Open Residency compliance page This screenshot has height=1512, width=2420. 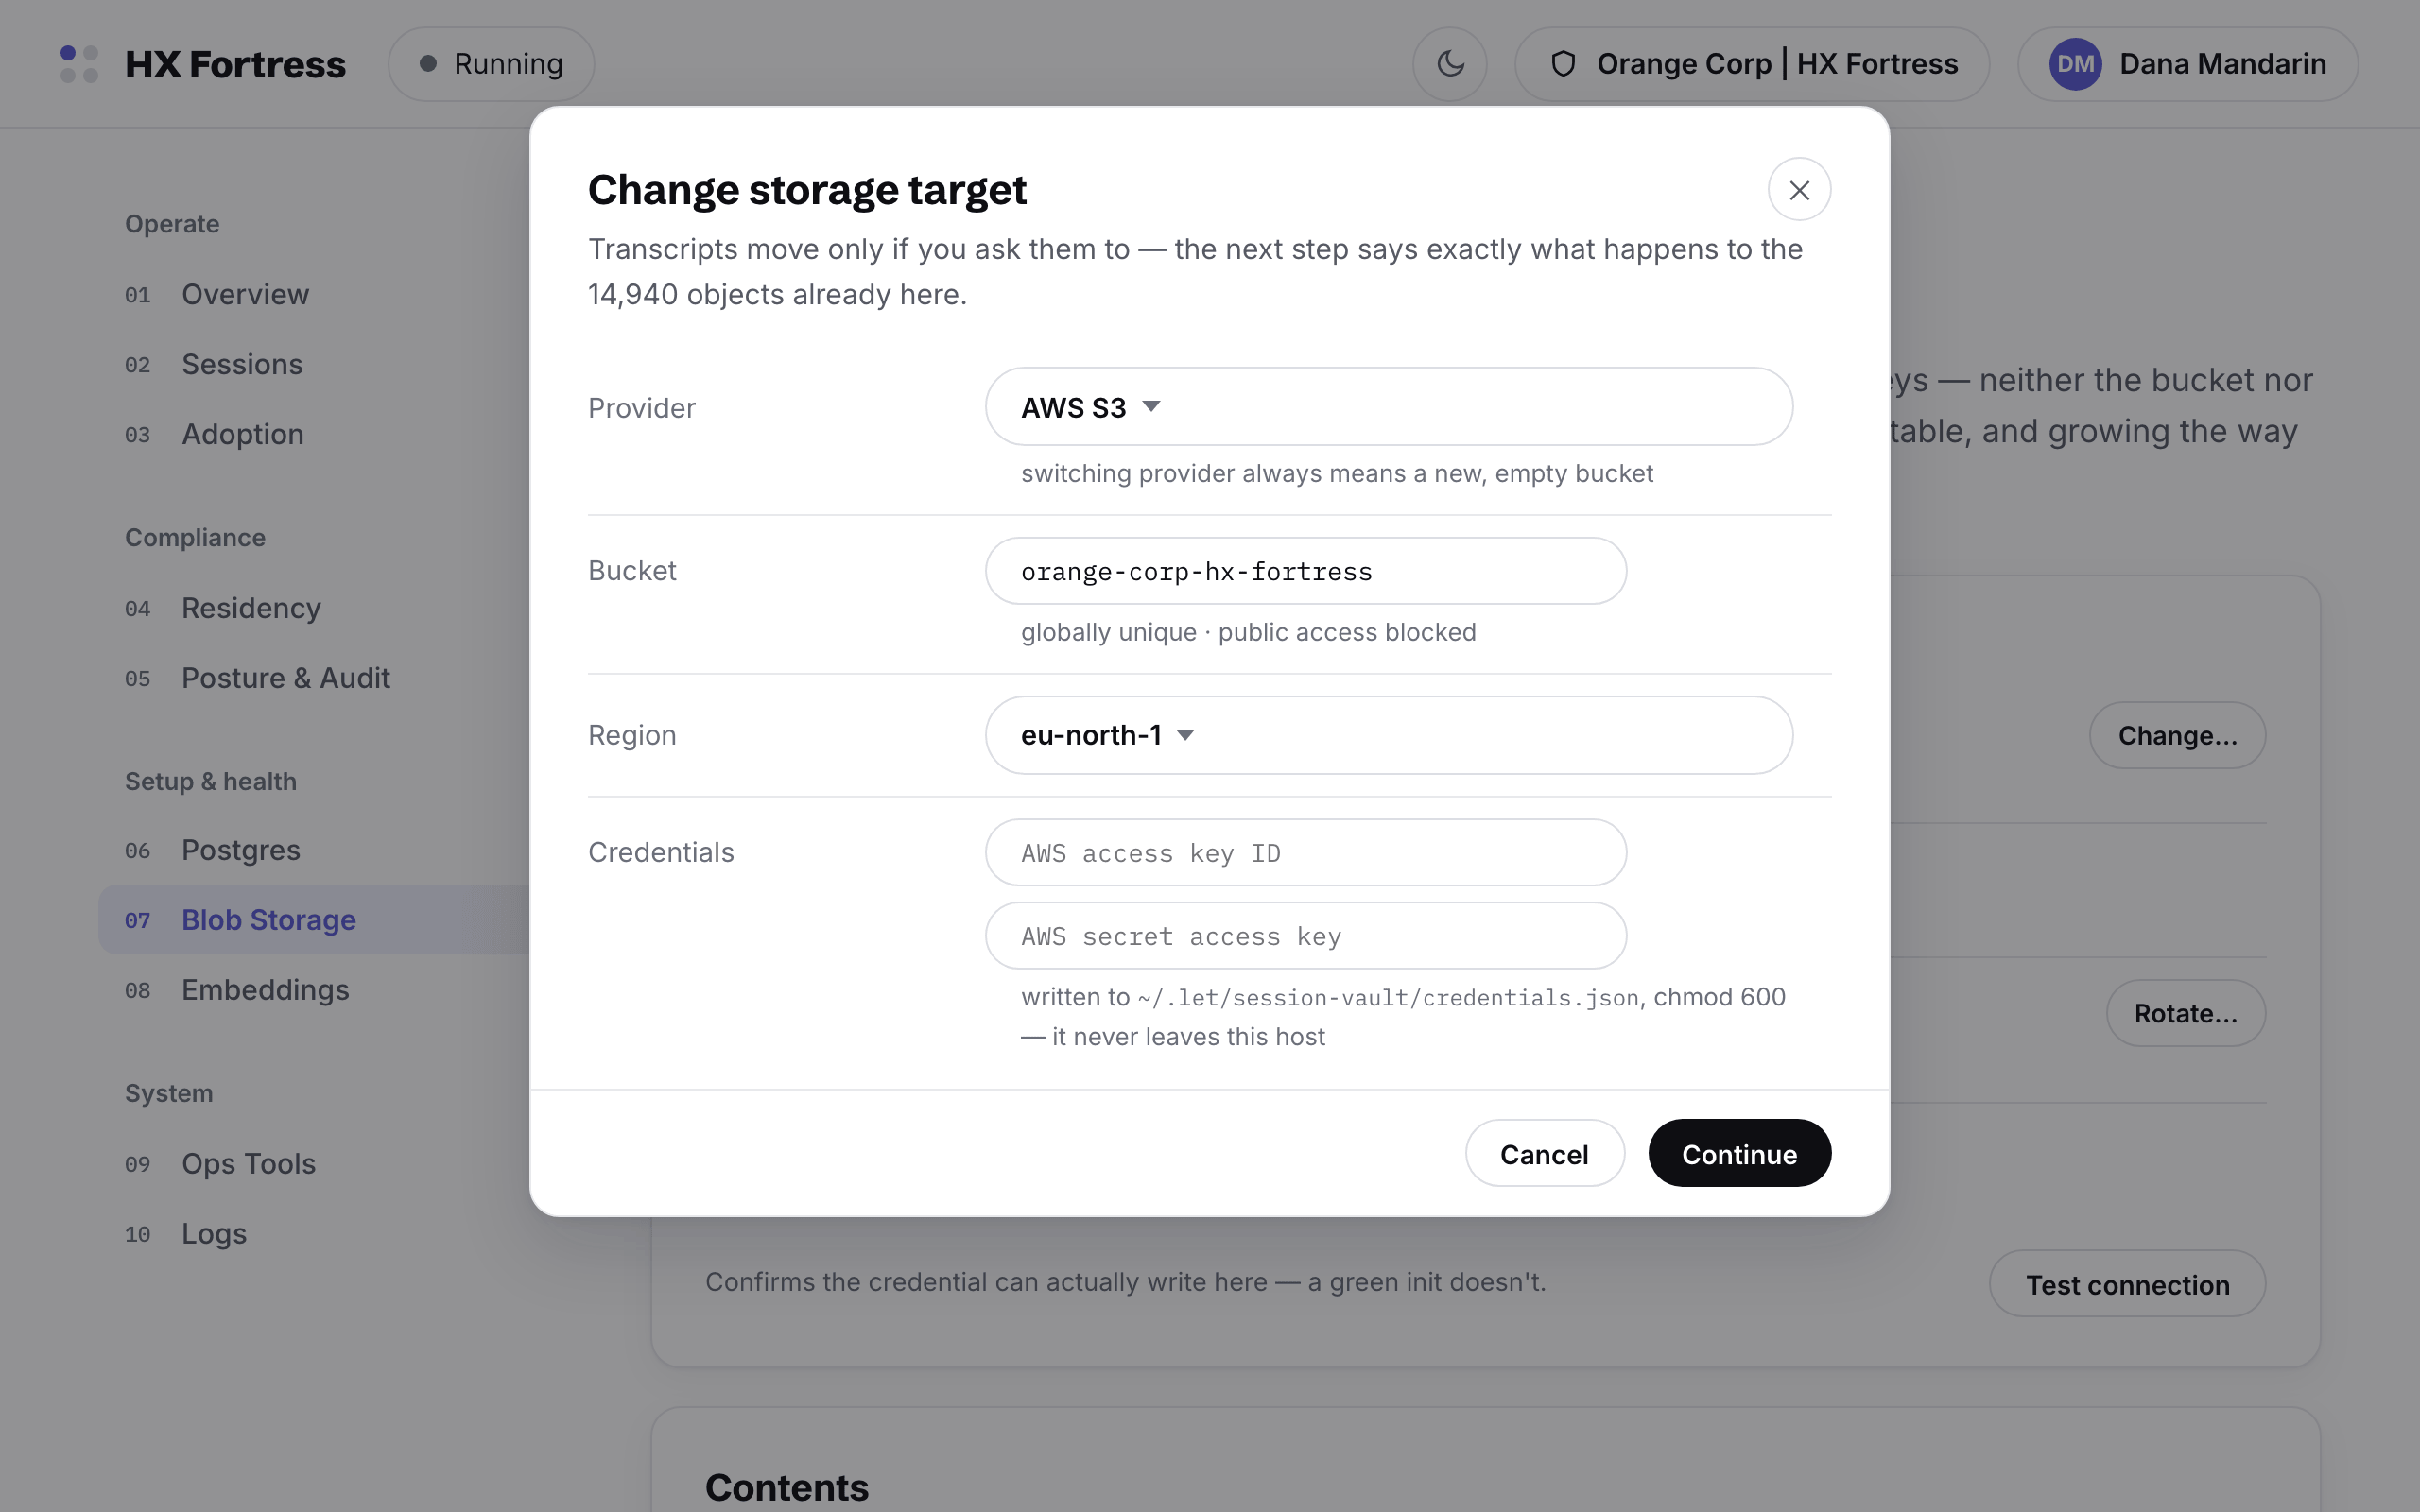coord(315,608)
